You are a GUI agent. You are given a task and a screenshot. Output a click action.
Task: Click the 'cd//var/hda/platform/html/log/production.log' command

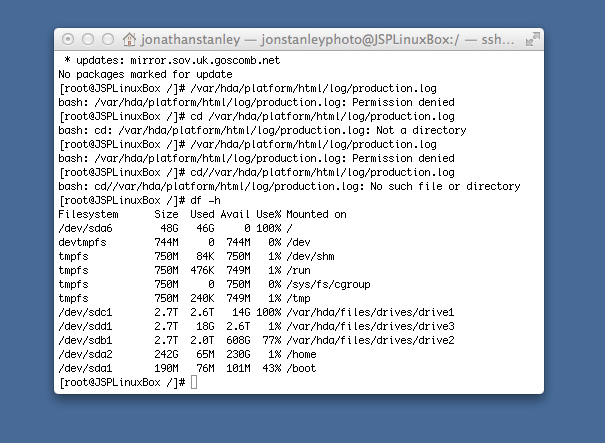pos(323,172)
